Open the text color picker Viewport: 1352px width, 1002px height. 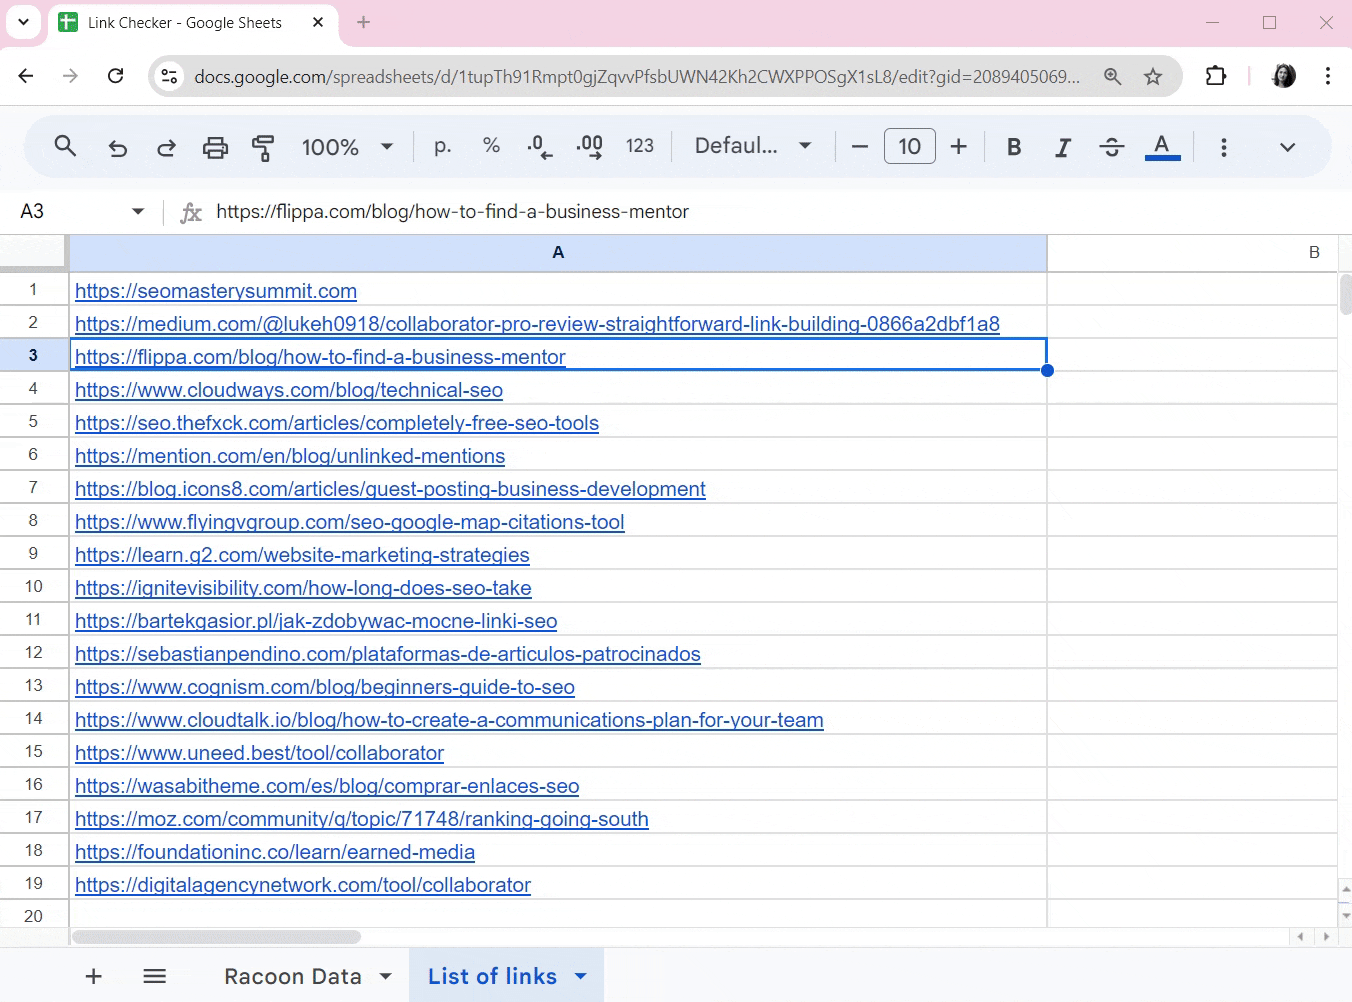point(1161,147)
